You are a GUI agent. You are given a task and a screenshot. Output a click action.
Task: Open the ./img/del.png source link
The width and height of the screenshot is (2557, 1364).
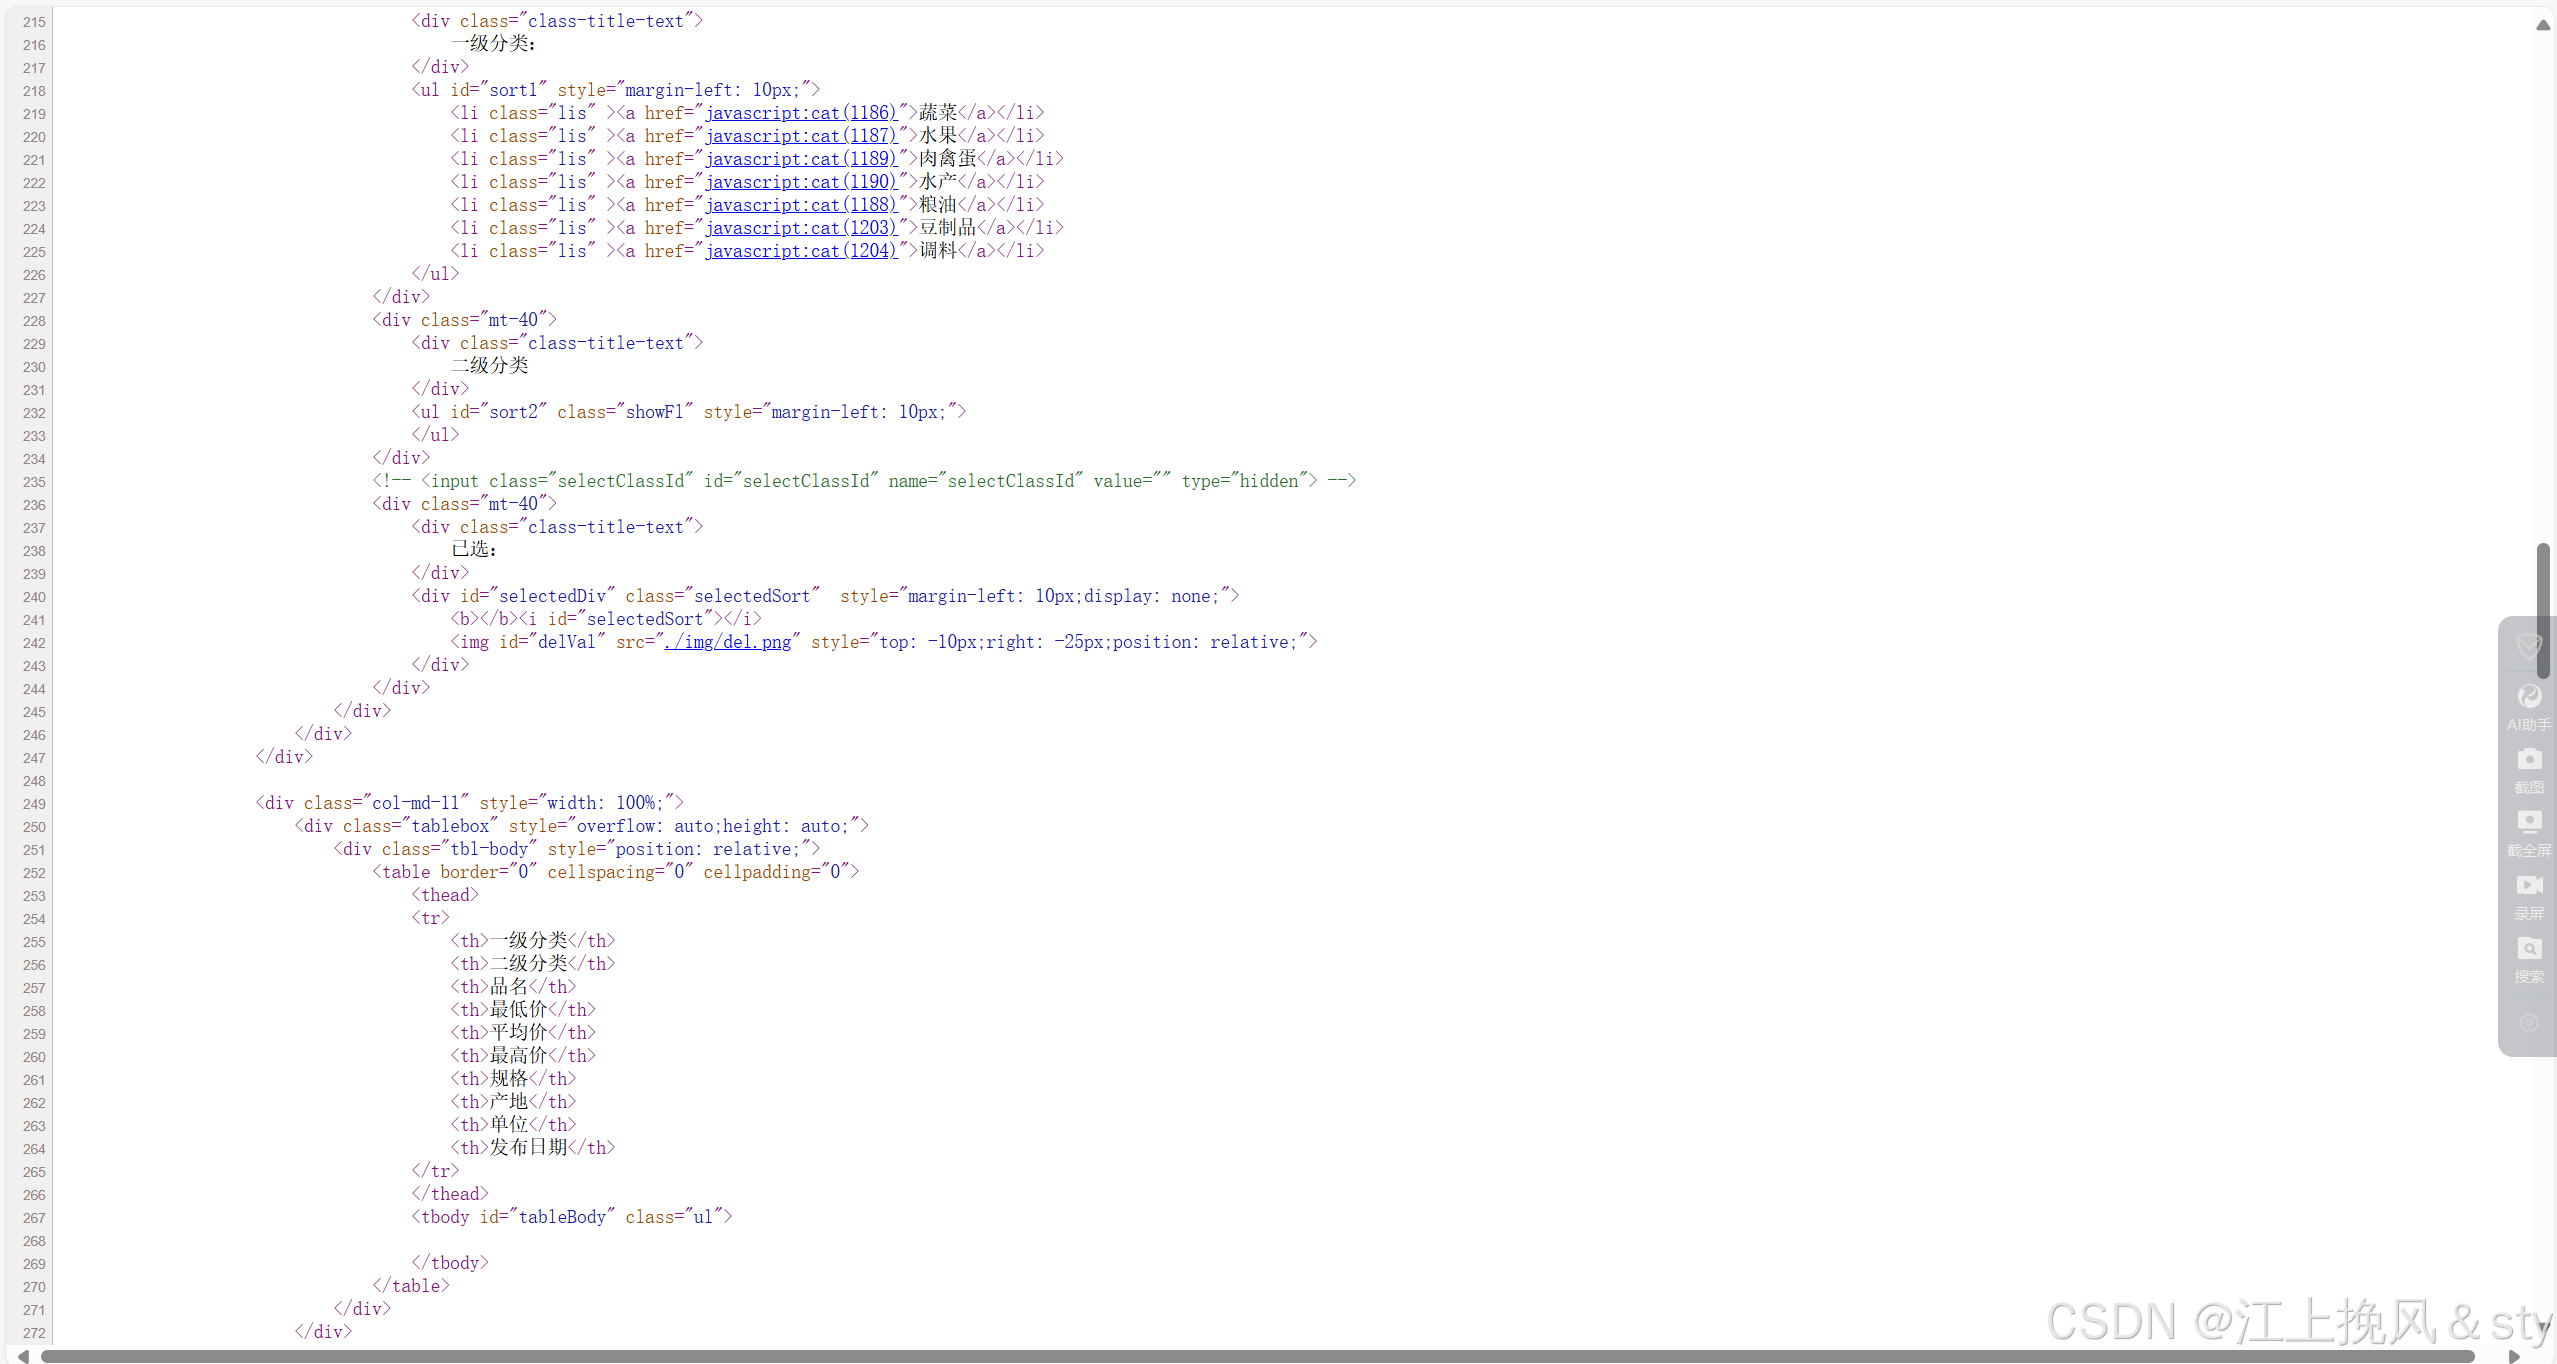click(x=728, y=642)
